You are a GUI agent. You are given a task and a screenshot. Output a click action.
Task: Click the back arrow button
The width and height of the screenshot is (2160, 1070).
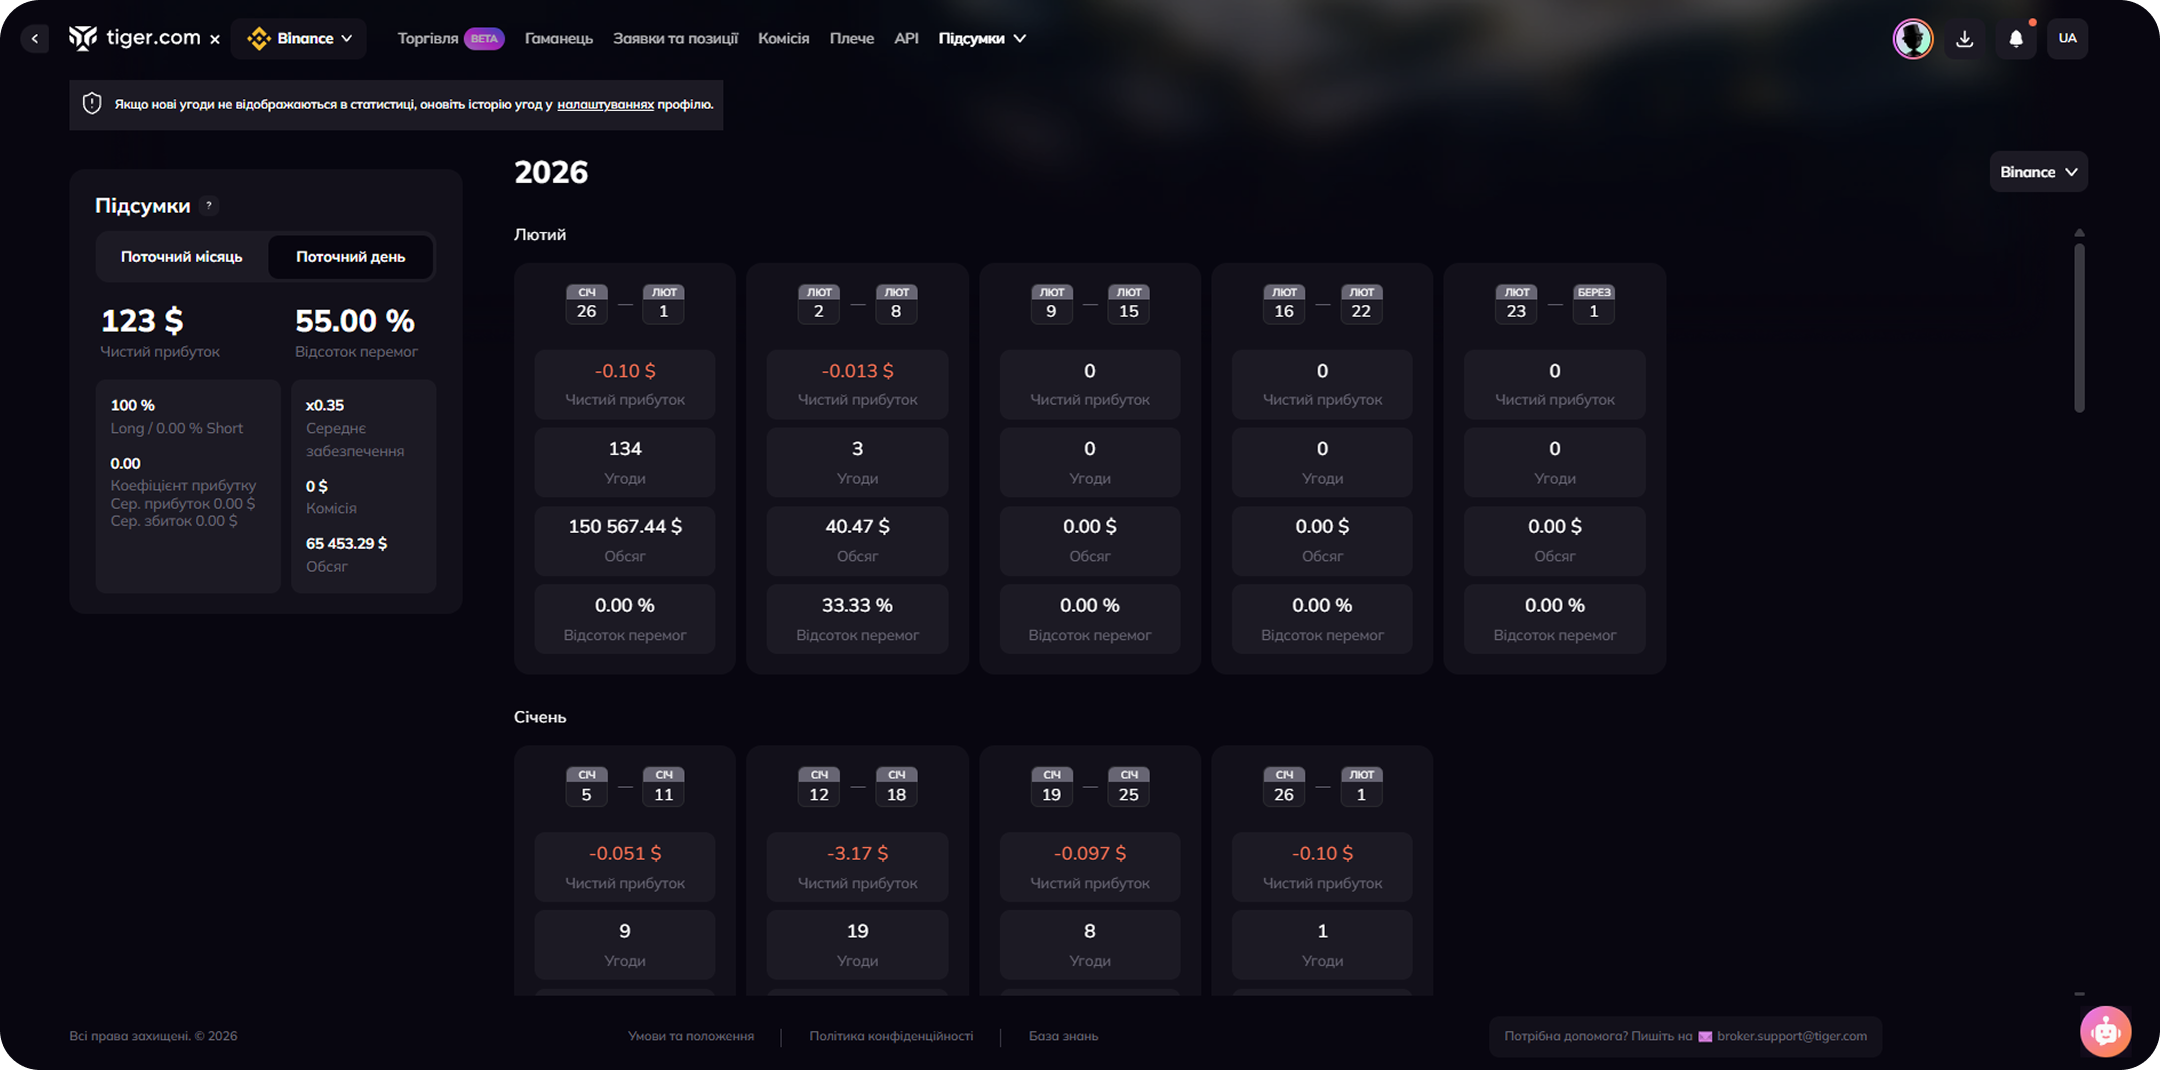[x=35, y=39]
